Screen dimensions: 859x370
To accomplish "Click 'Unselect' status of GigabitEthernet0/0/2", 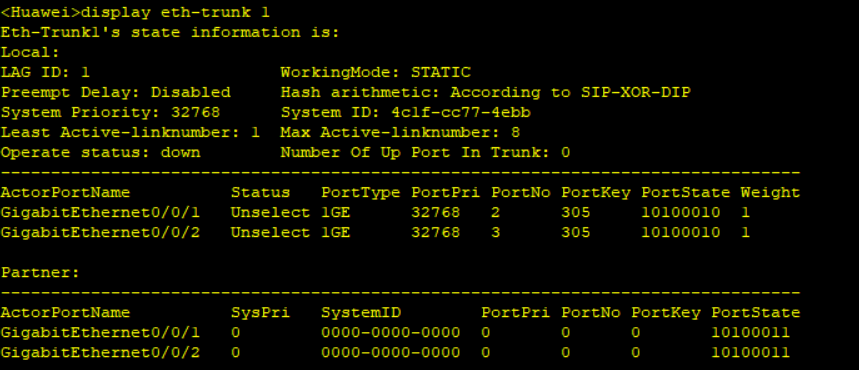I will coord(270,232).
